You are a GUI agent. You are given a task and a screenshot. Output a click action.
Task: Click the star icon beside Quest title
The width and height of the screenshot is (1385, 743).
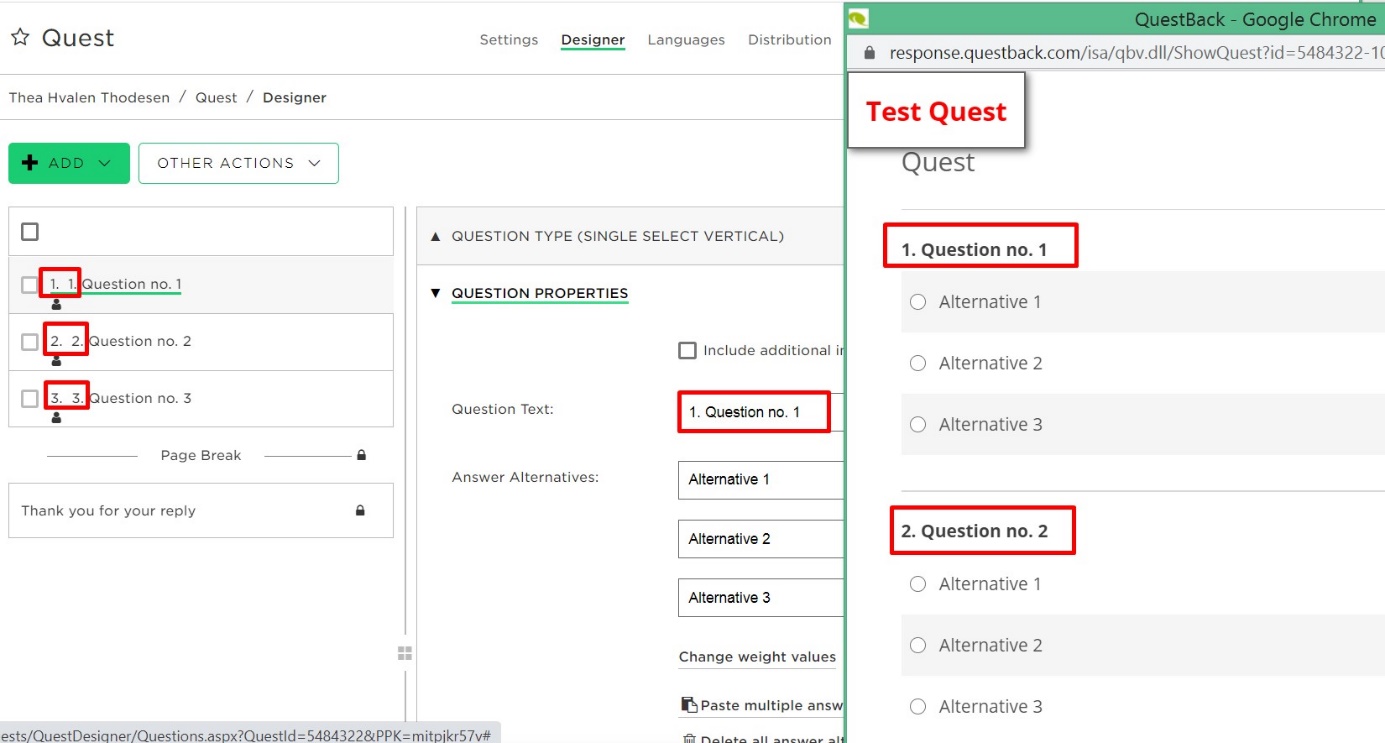coord(20,38)
